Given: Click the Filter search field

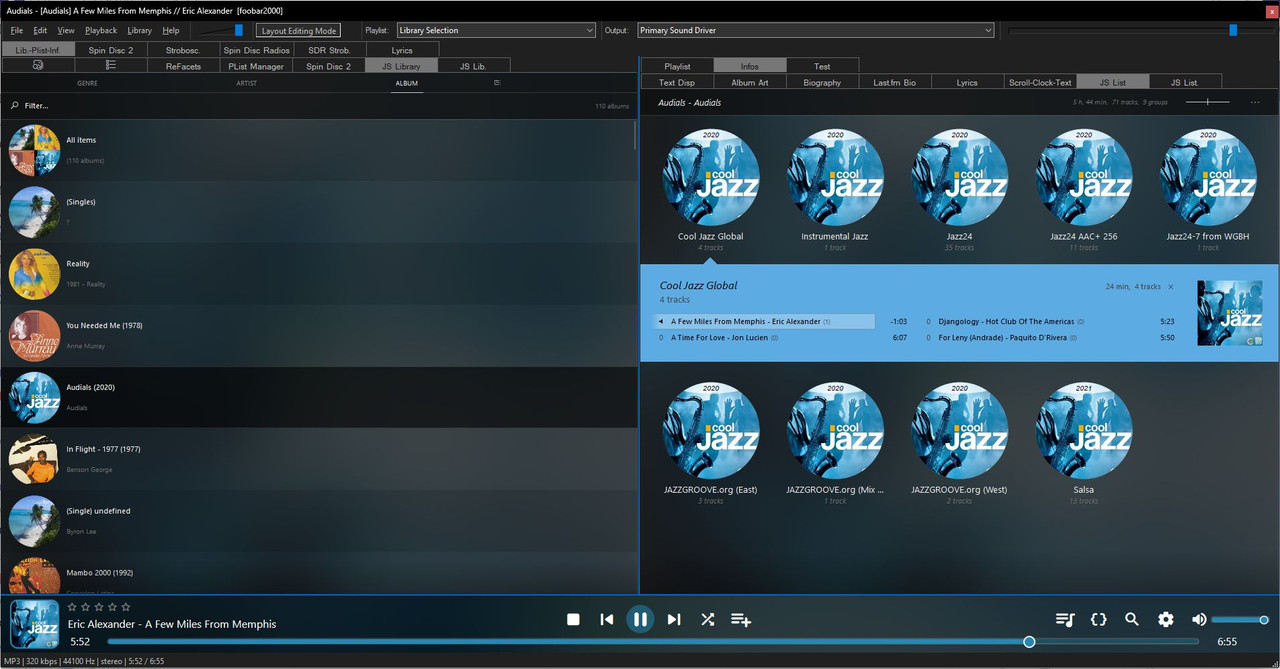Looking at the screenshot, I should click(300, 105).
